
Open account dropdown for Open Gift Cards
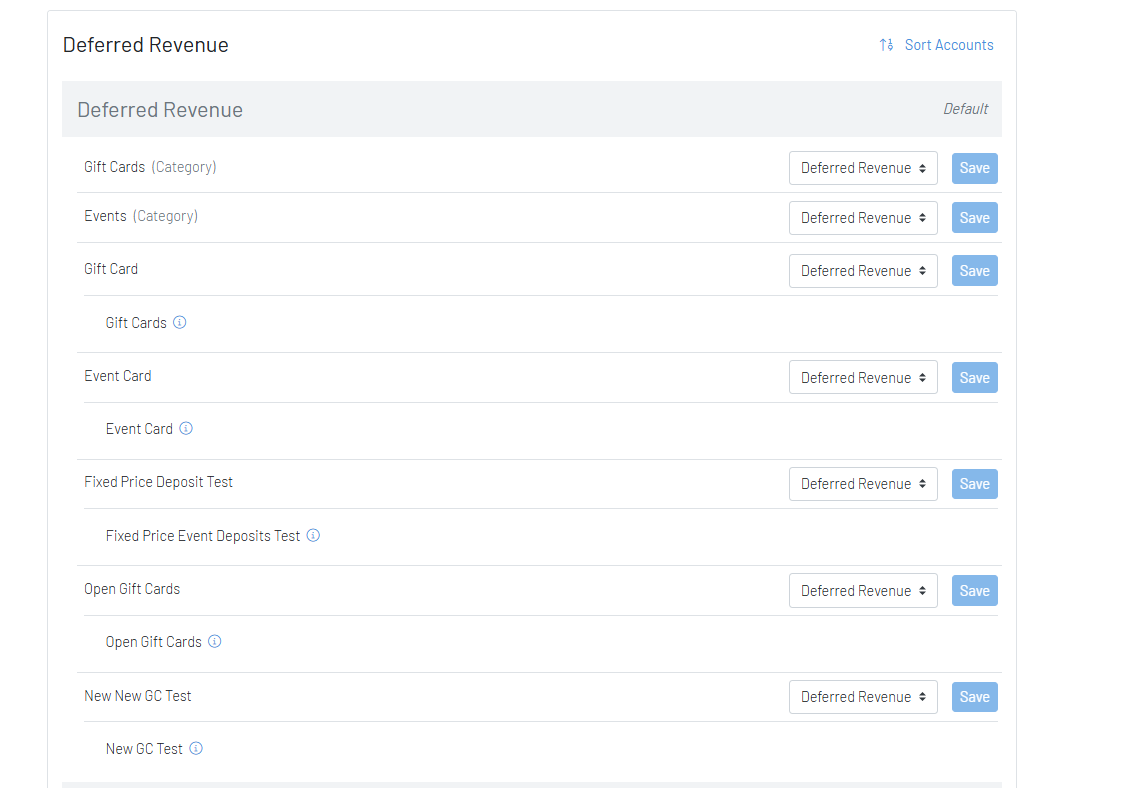862,591
